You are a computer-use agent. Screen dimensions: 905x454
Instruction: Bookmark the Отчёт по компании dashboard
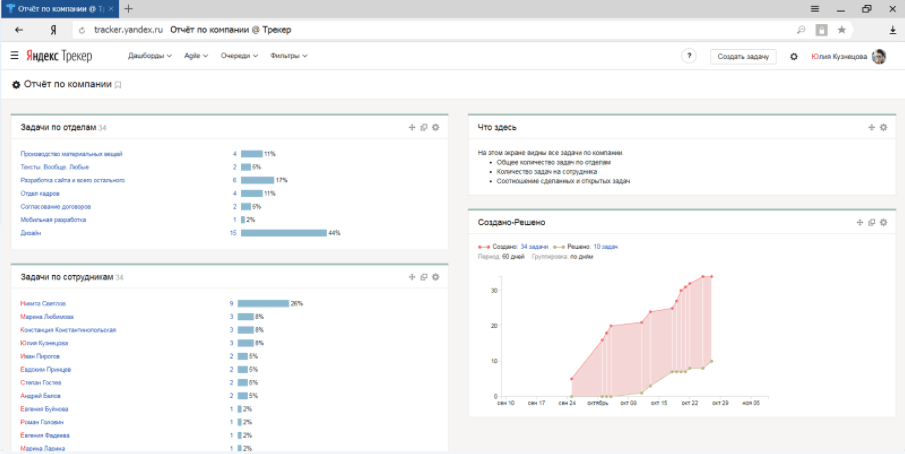click(x=118, y=85)
